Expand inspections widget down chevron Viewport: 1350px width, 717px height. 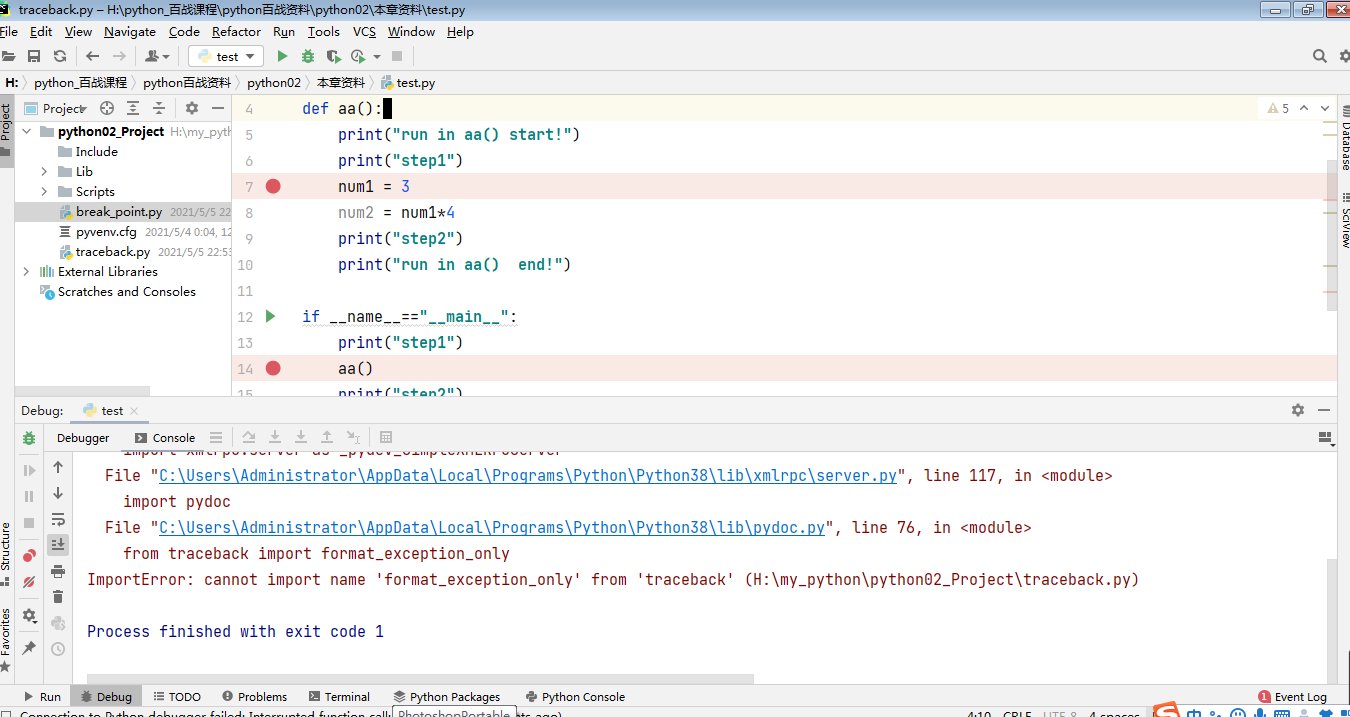pyautogui.click(x=1325, y=108)
